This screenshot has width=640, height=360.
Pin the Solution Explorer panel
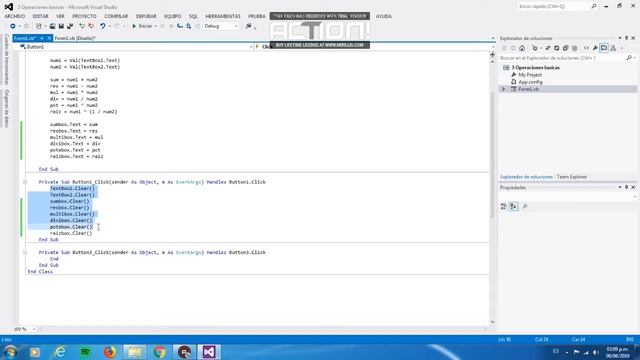point(627,38)
